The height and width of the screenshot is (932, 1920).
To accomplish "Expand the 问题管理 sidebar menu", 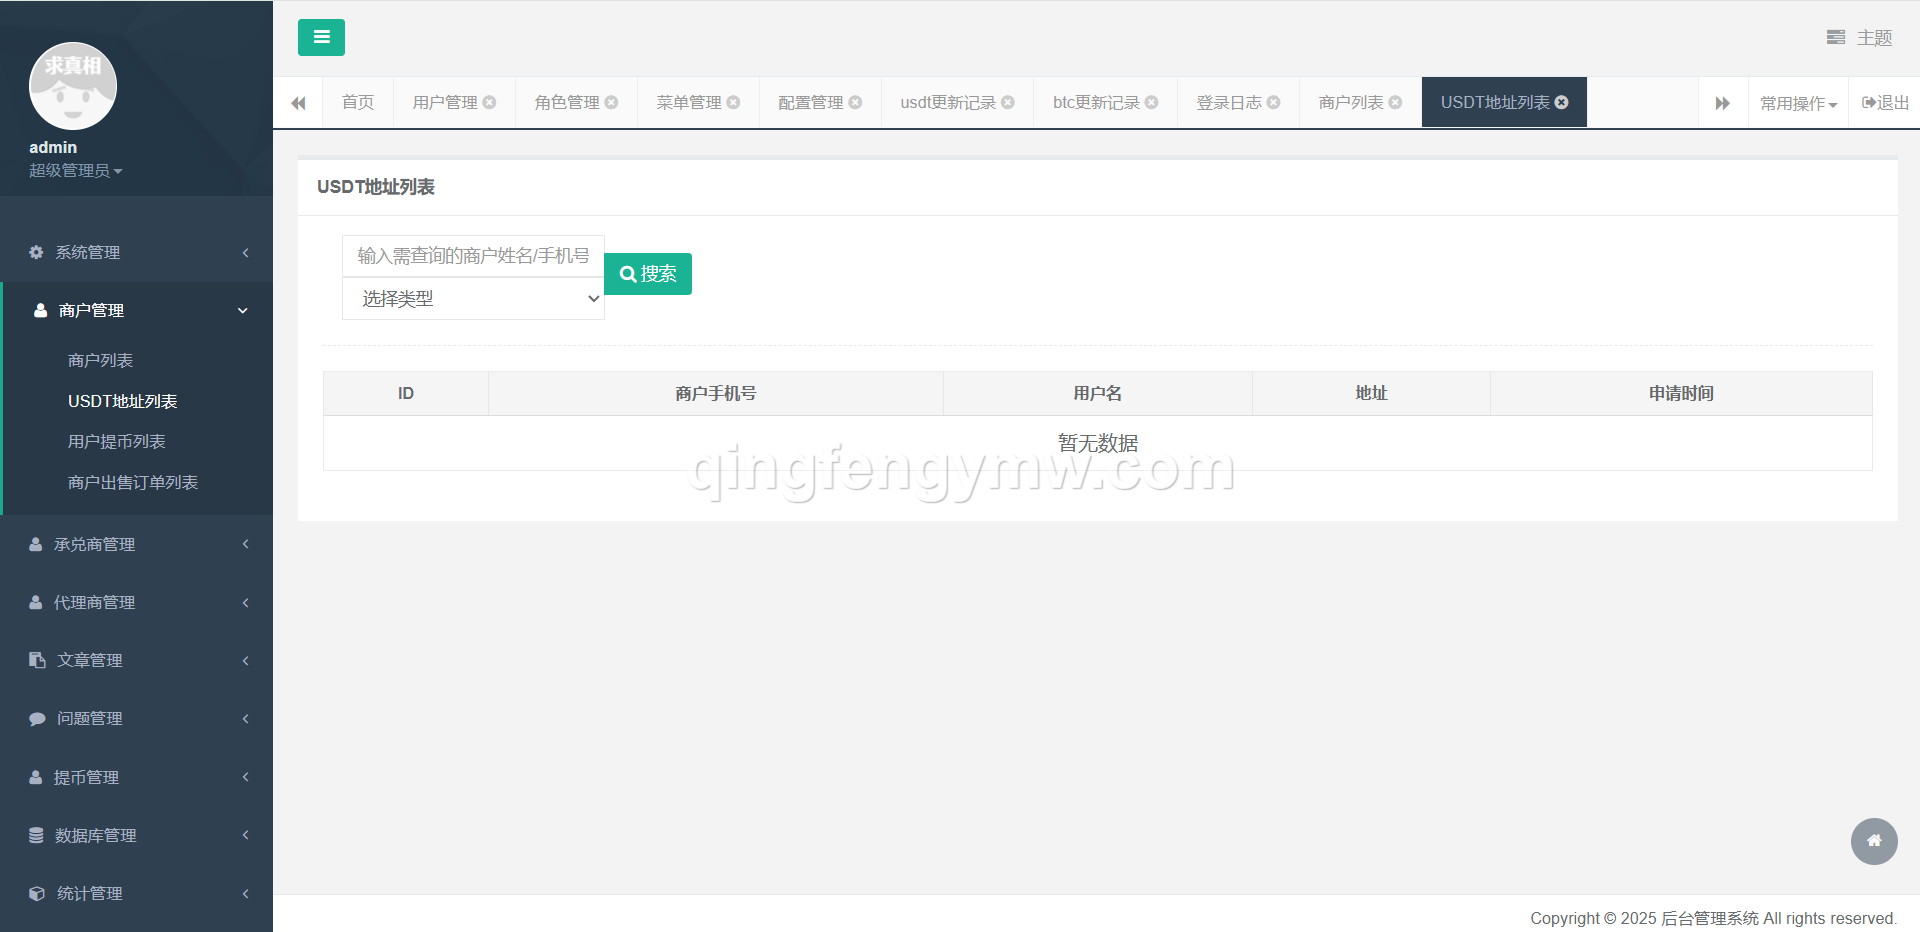I will click(x=137, y=718).
